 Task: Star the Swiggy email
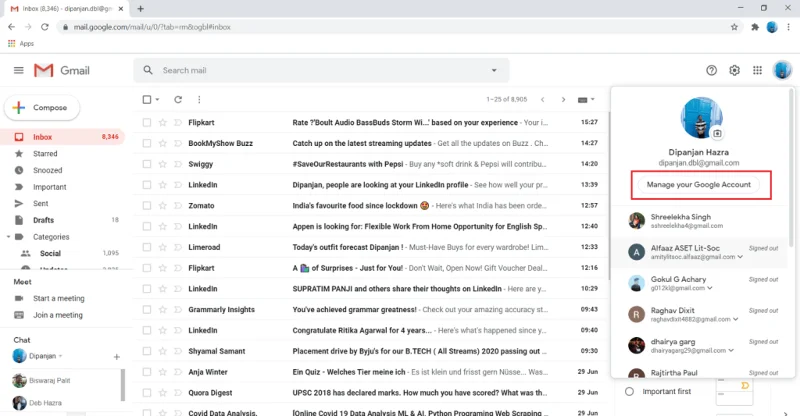(163, 164)
